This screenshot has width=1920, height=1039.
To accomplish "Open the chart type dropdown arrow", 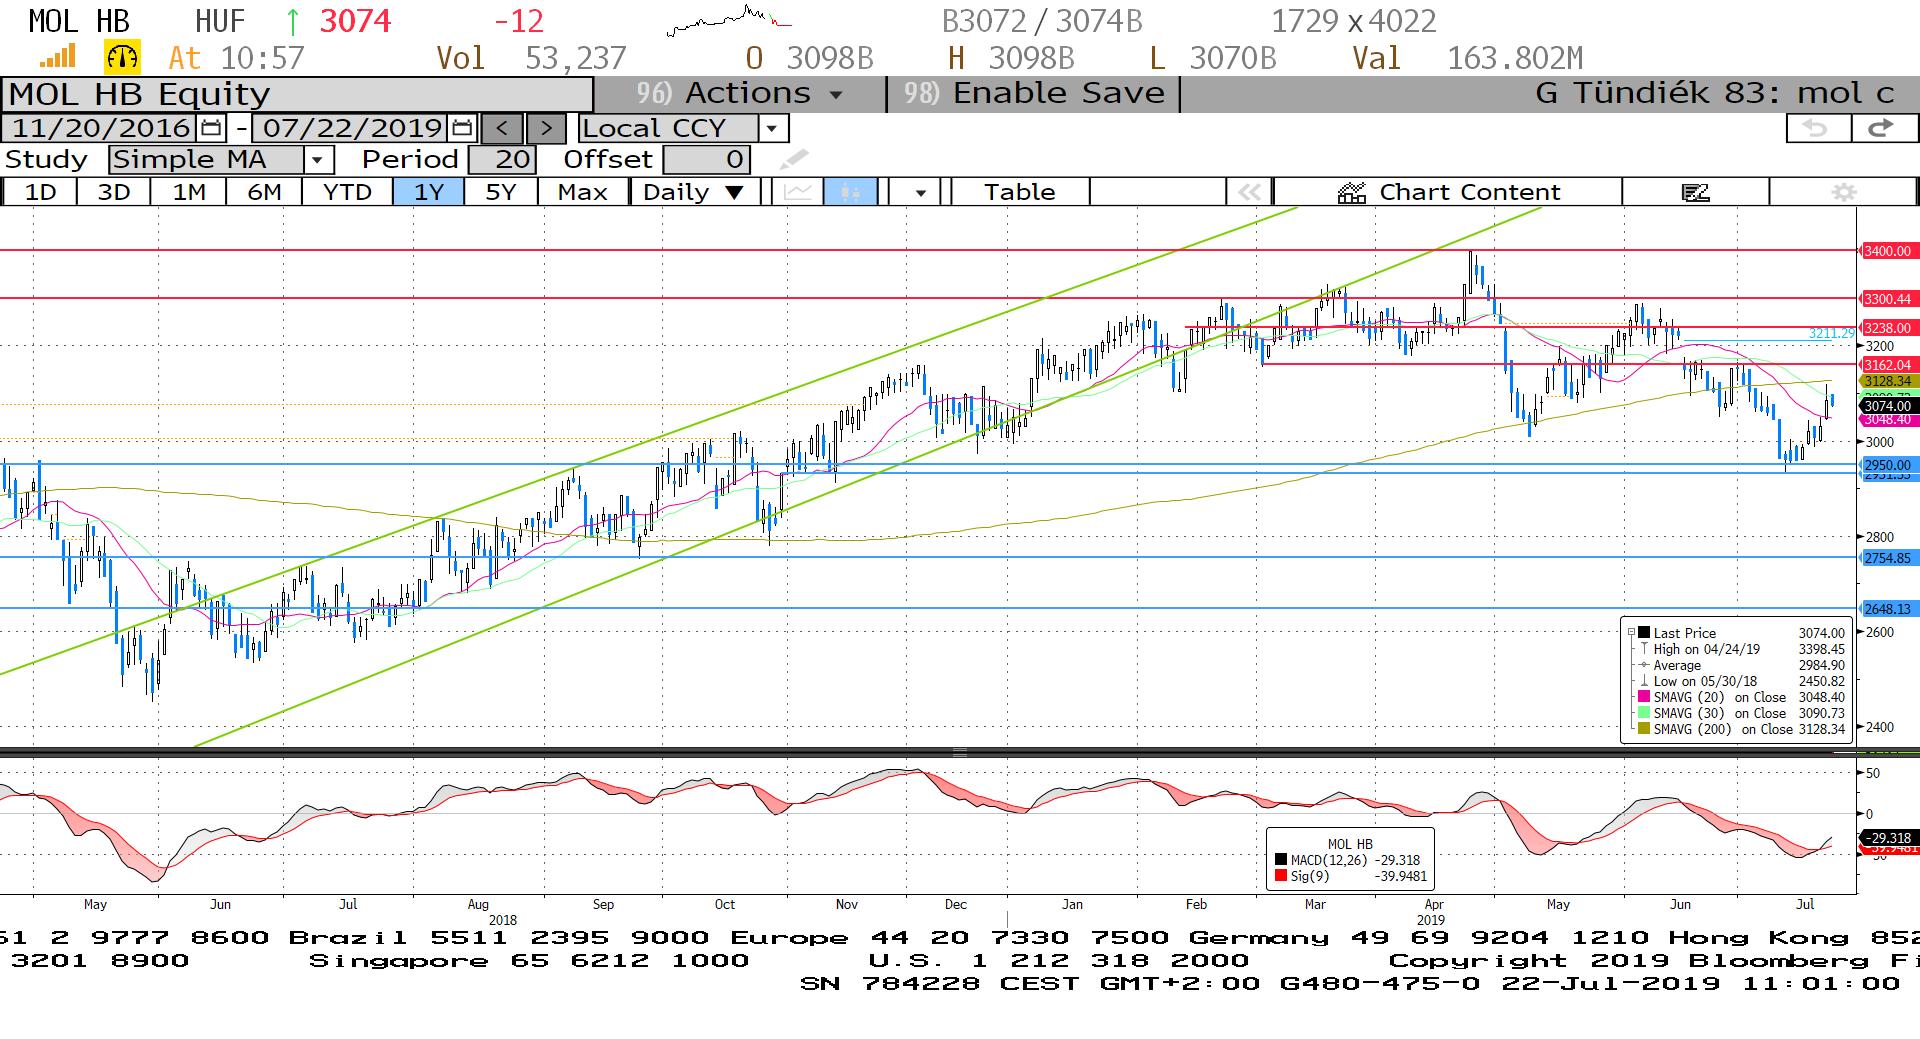I will pos(920,192).
